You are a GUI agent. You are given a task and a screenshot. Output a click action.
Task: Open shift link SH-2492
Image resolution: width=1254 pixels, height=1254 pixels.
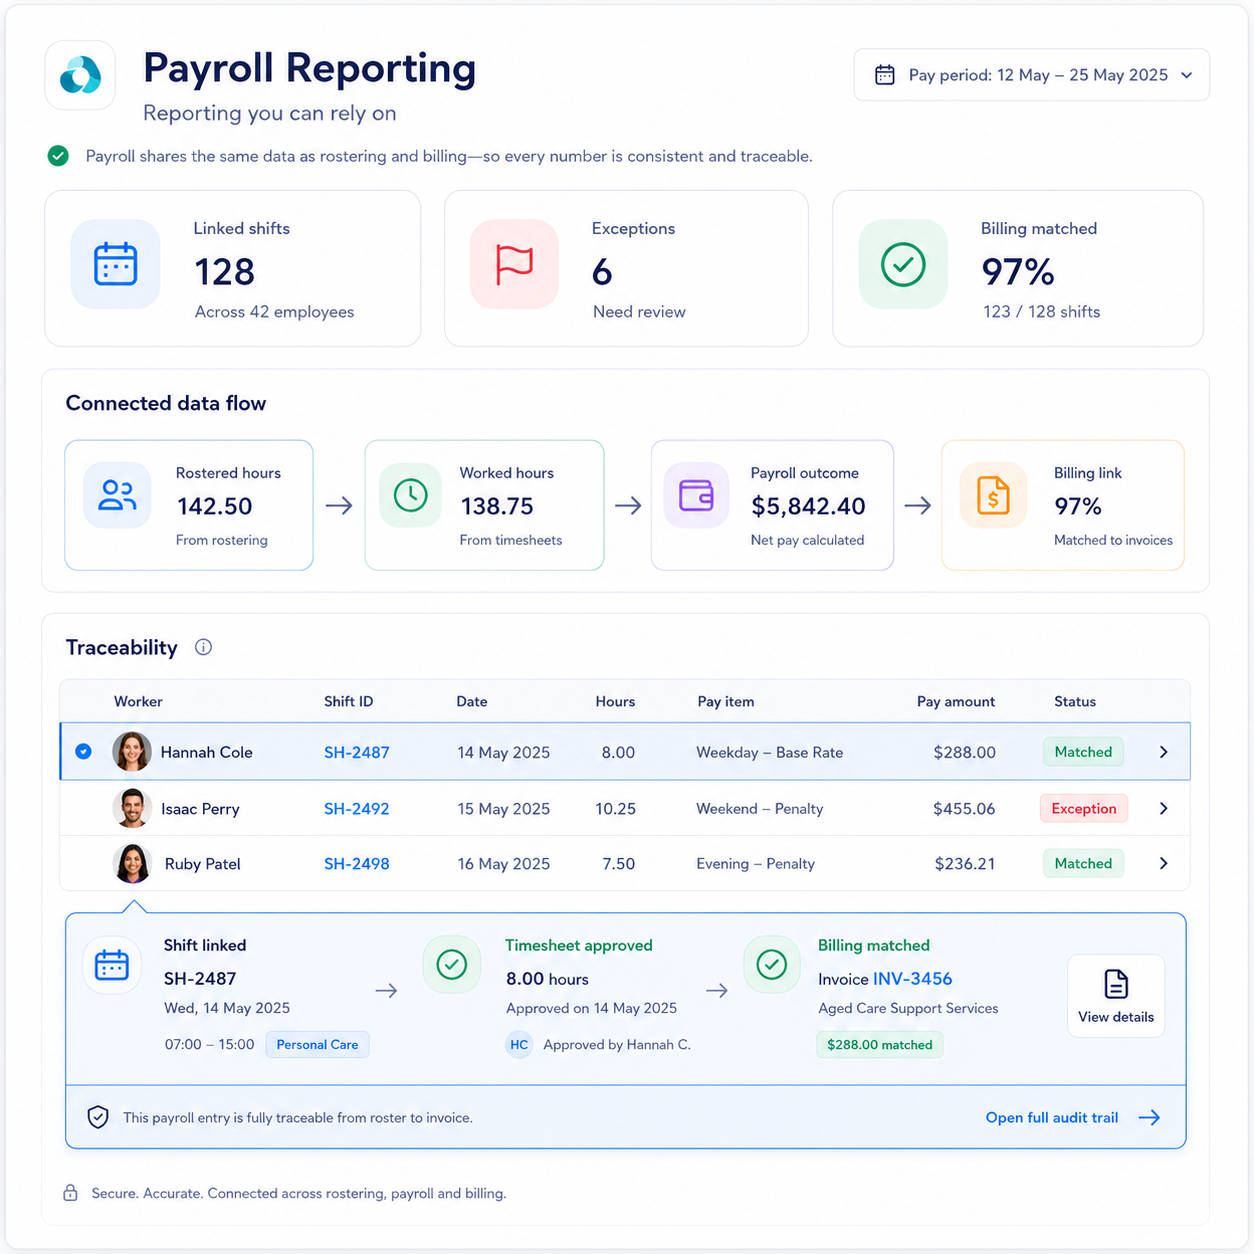click(357, 808)
